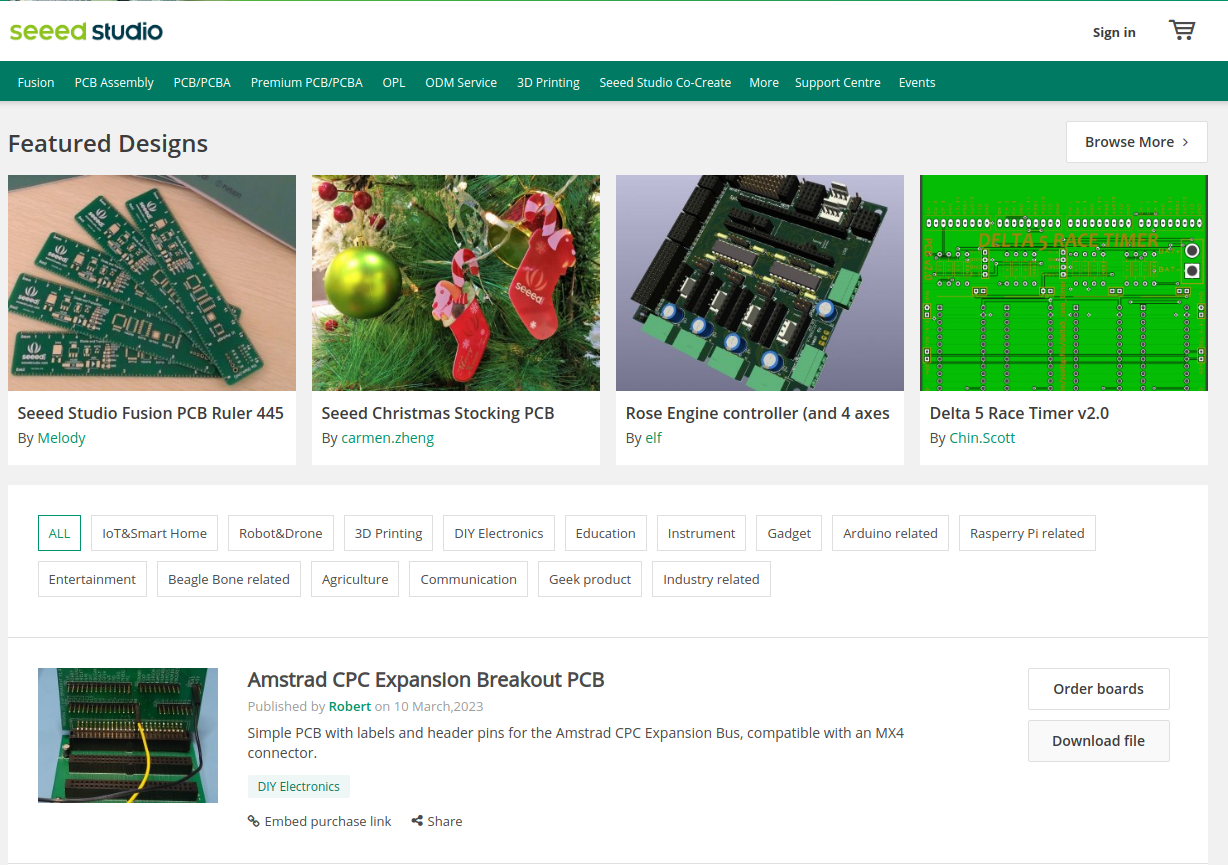
Task: Open Seeed Studio Fusion PCB Ruler 445 title
Action: tap(151, 413)
